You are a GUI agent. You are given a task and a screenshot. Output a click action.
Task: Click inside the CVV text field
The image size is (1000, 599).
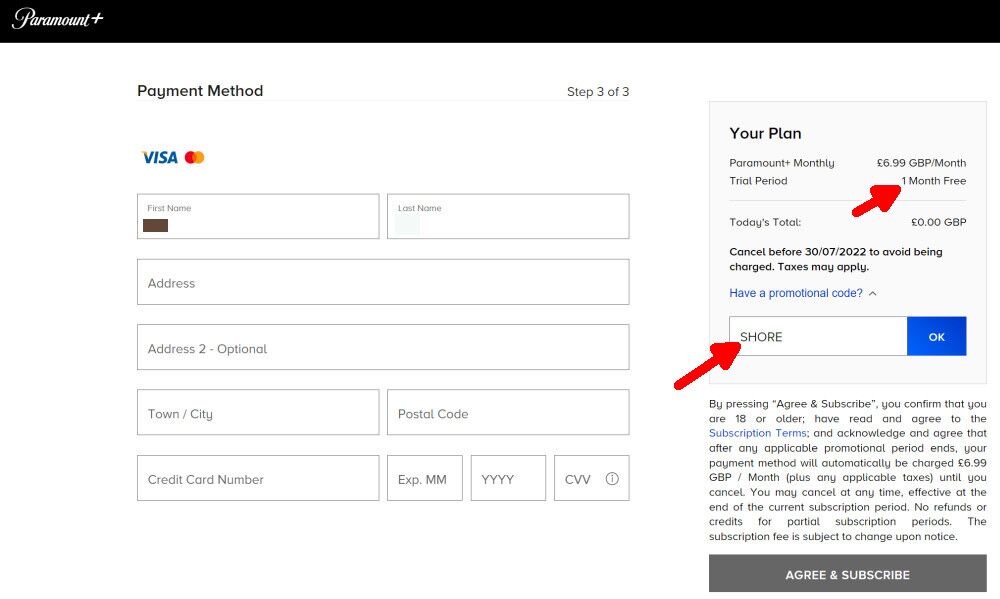pos(580,479)
